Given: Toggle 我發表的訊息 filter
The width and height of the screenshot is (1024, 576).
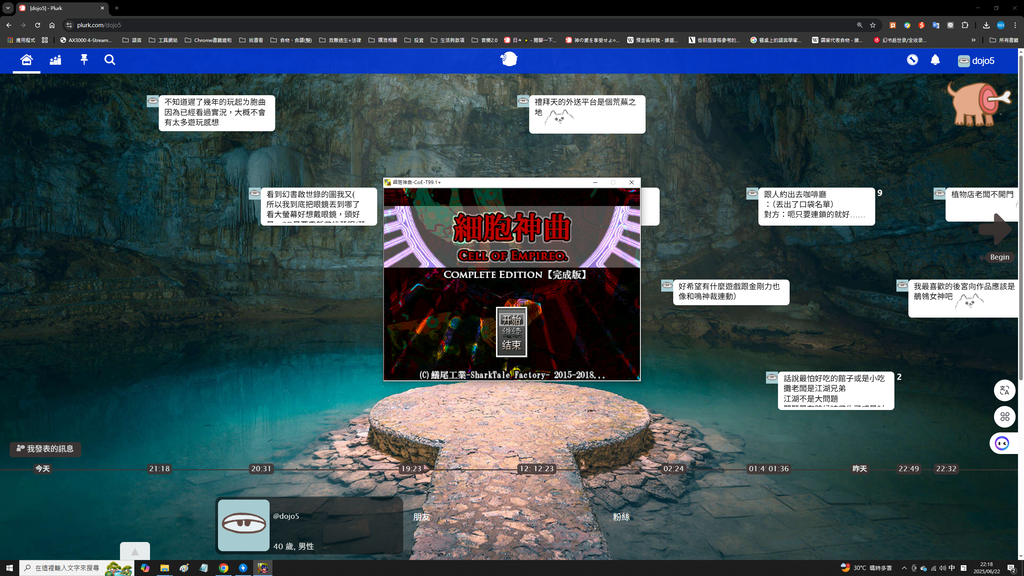Looking at the screenshot, I should (x=45, y=449).
